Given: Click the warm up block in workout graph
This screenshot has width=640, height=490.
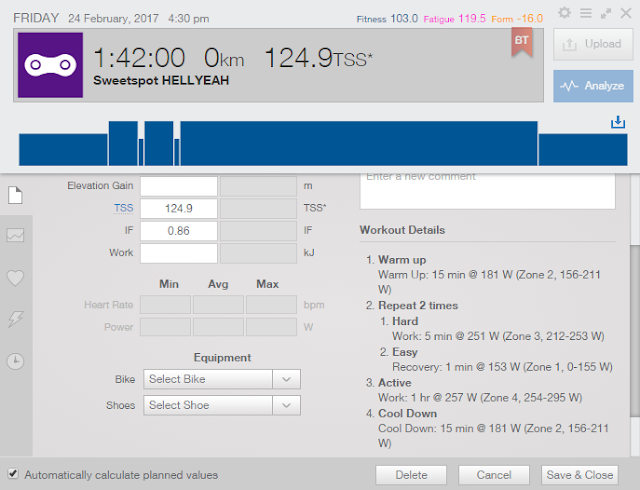Looking at the screenshot, I should pyautogui.click(x=63, y=149).
